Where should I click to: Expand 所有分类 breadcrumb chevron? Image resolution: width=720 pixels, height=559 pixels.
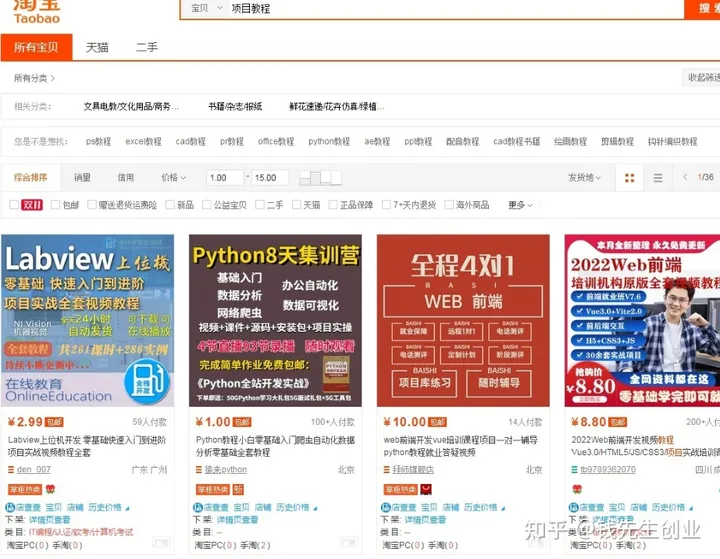(x=53, y=79)
